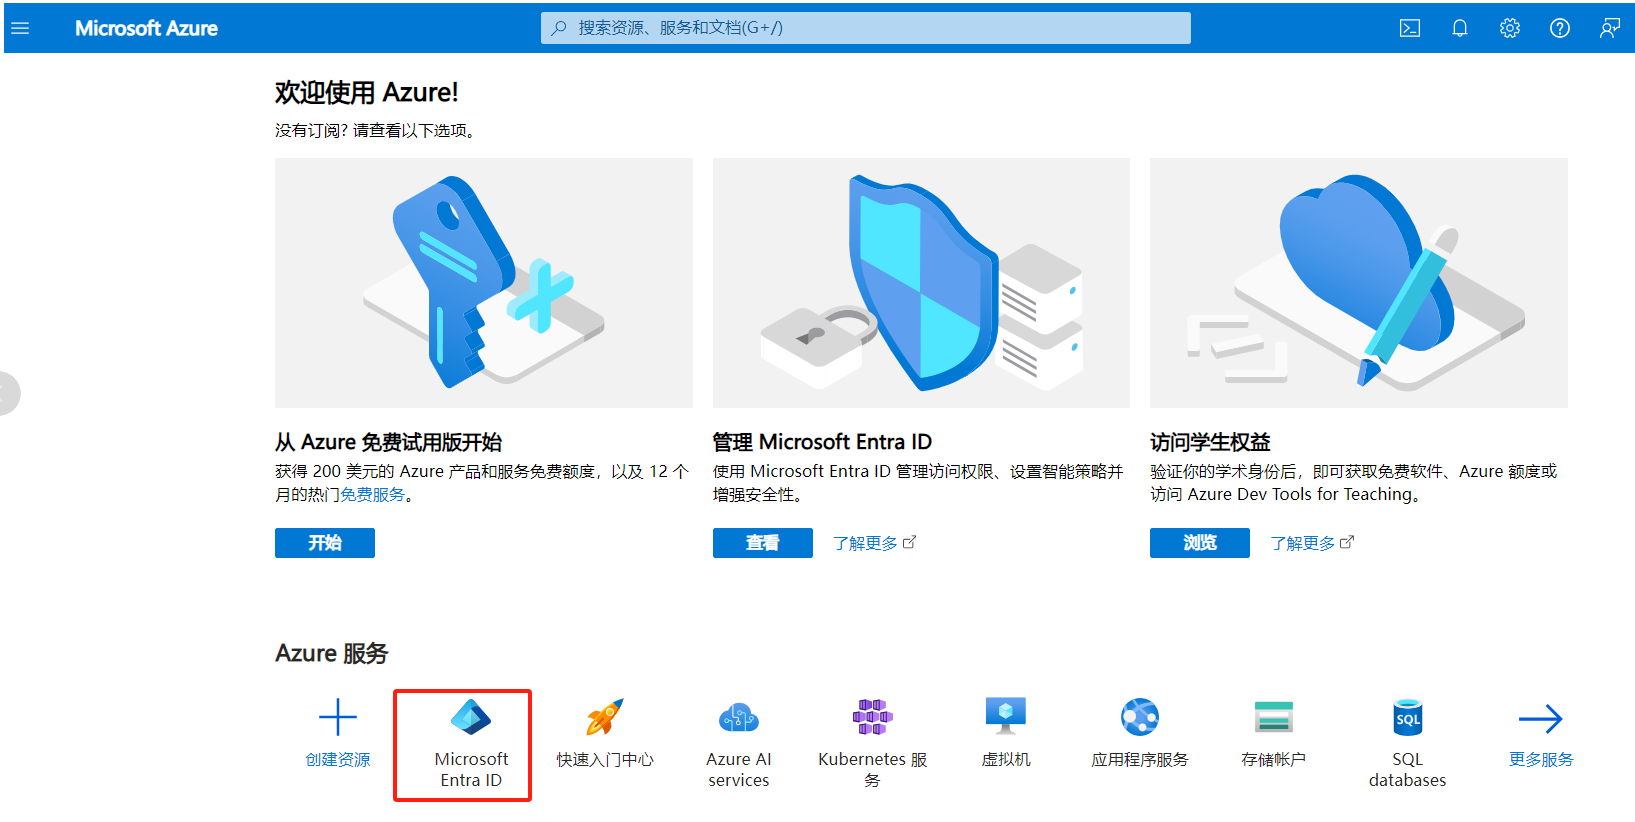Open the 免费服务 link

(373, 495)
